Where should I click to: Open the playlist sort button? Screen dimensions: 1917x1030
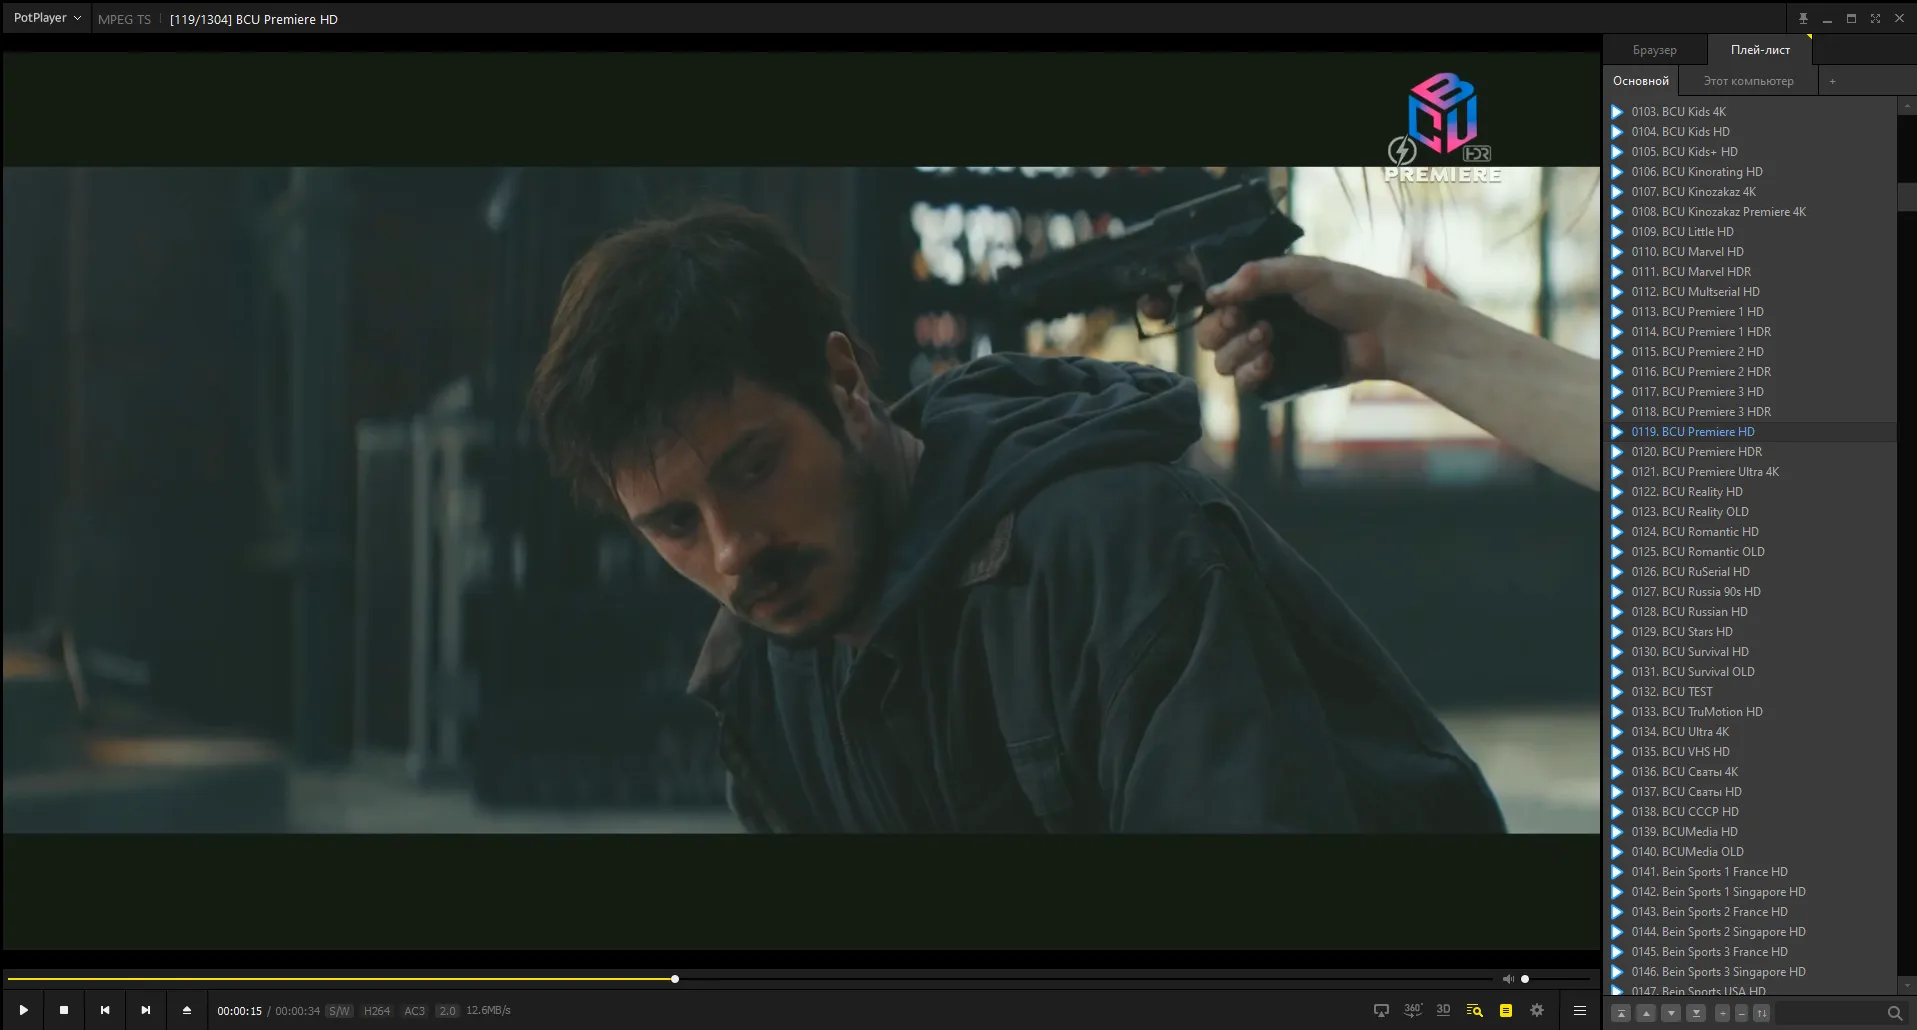(x=1762, y=1013)
